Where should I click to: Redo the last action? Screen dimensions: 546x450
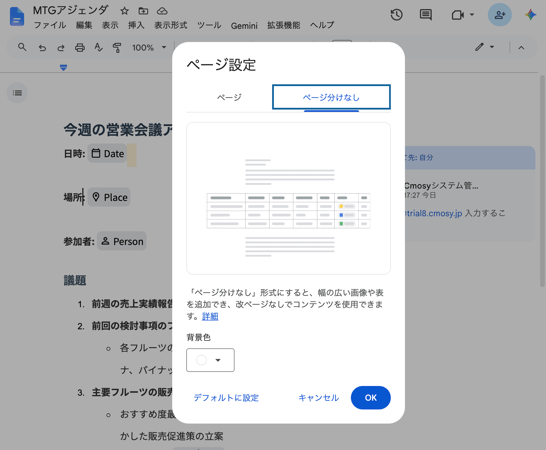tap(61, 47)
